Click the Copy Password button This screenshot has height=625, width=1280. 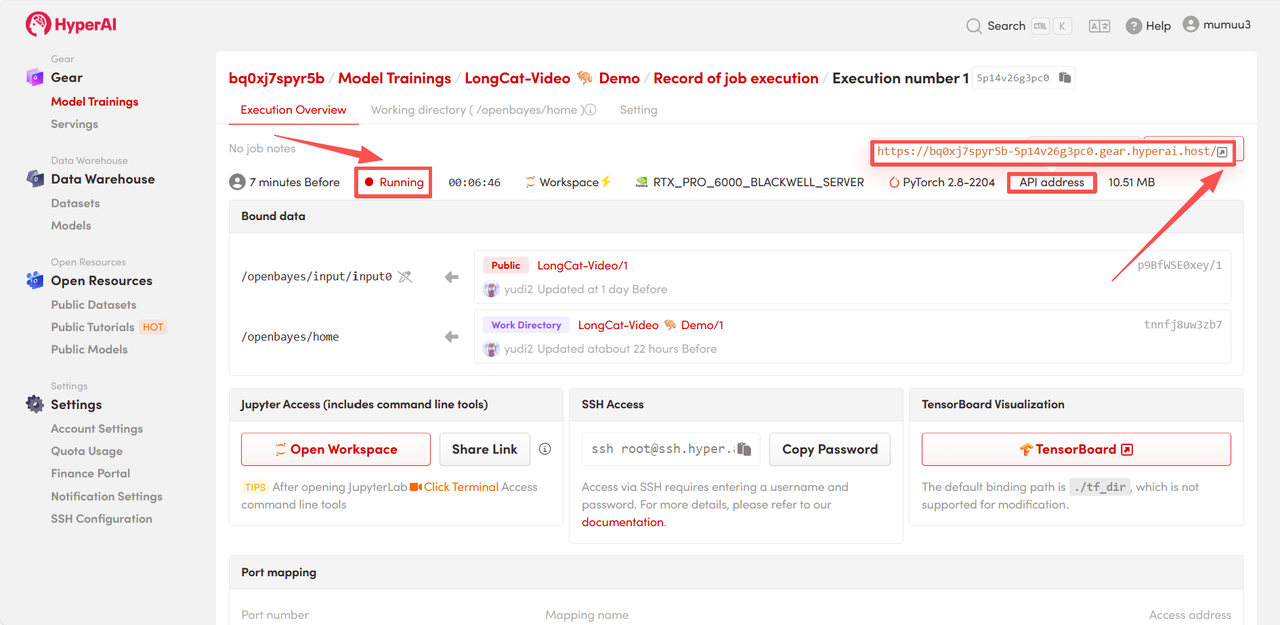click(x=830, y=449)
